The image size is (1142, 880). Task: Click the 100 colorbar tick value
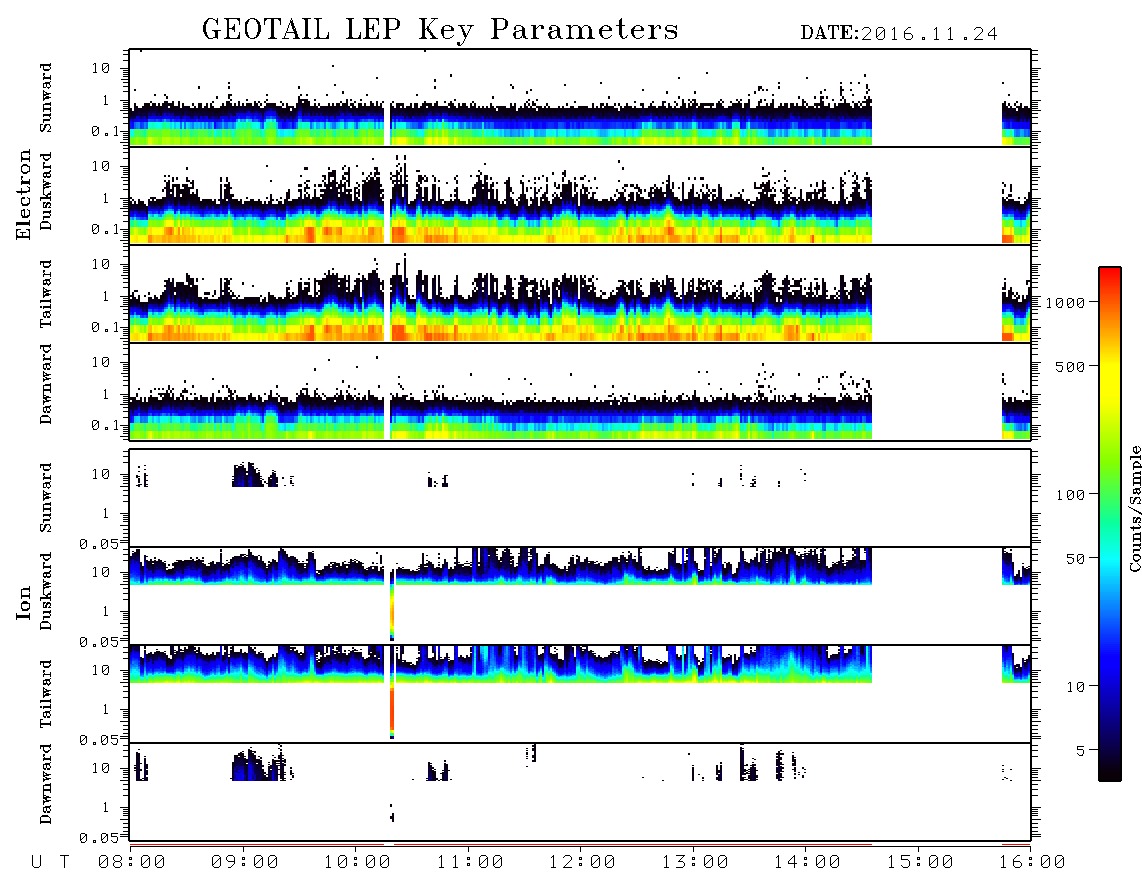[x=1070, y=495]
